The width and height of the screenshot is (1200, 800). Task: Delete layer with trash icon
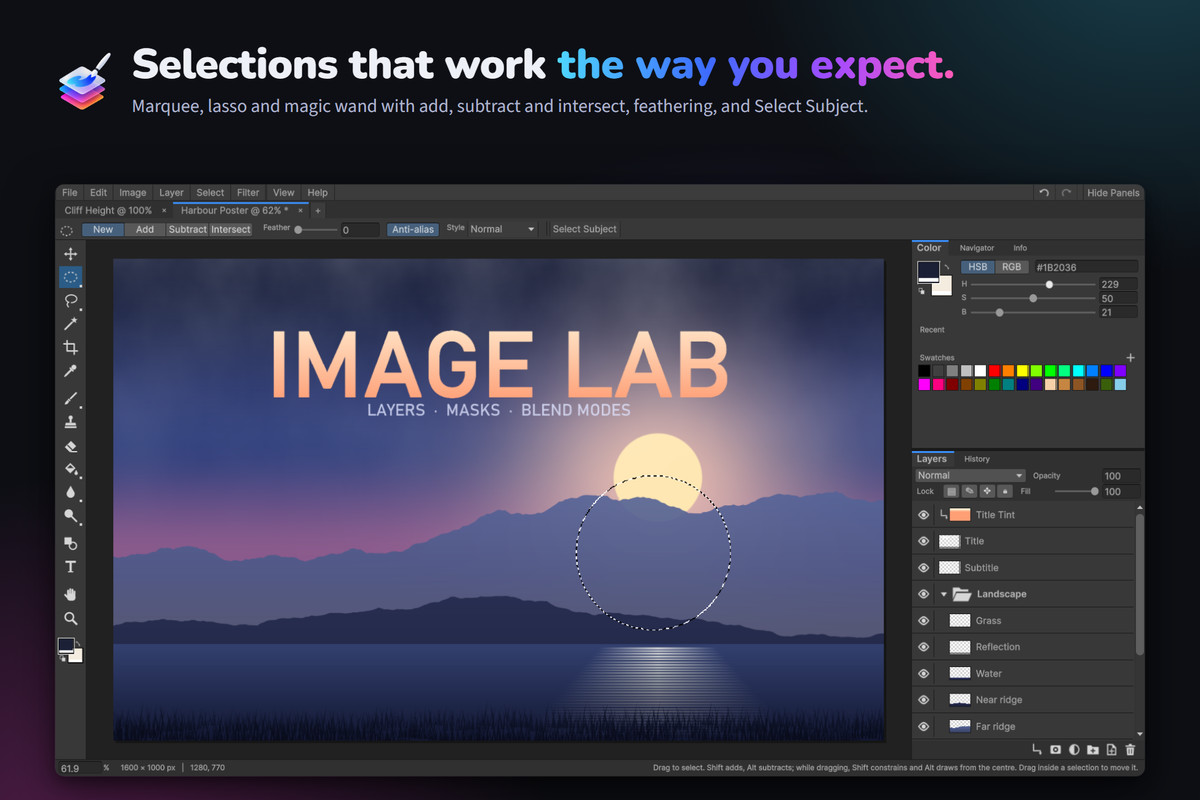click(1131, 749)
